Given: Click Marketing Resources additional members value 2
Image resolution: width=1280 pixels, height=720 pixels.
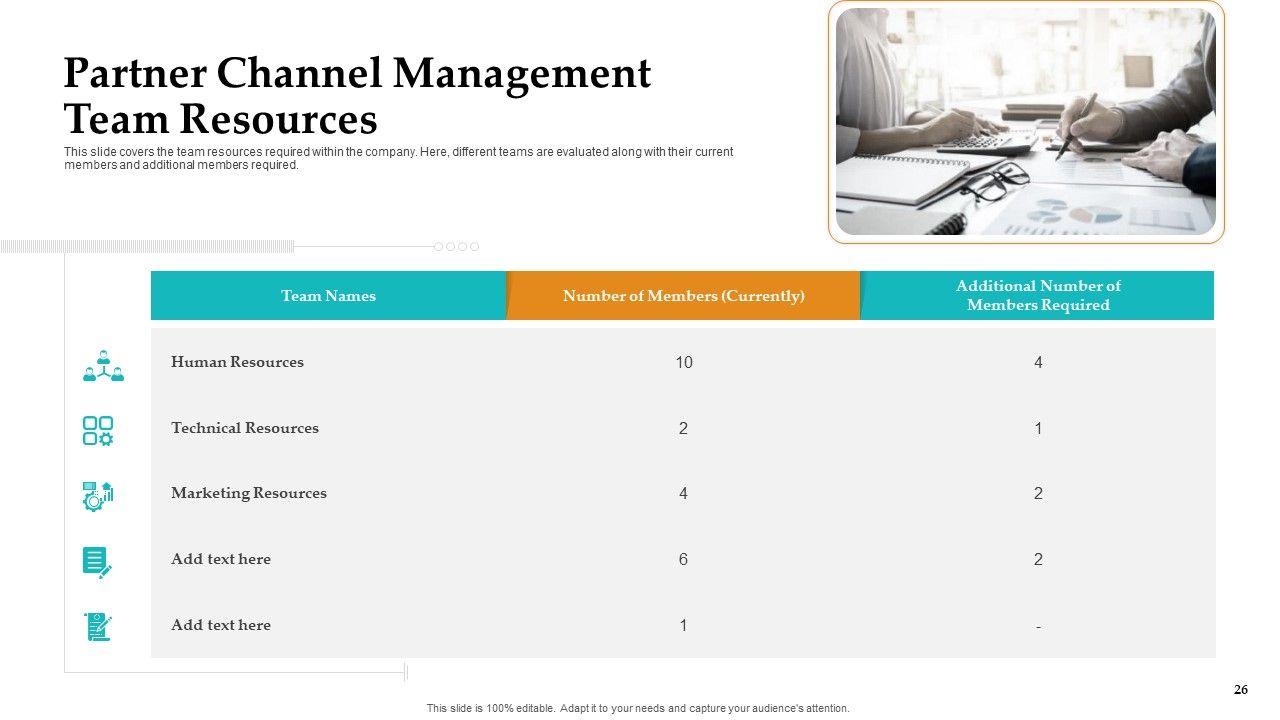Looking at the screenshot, I should pos(1038,494).
